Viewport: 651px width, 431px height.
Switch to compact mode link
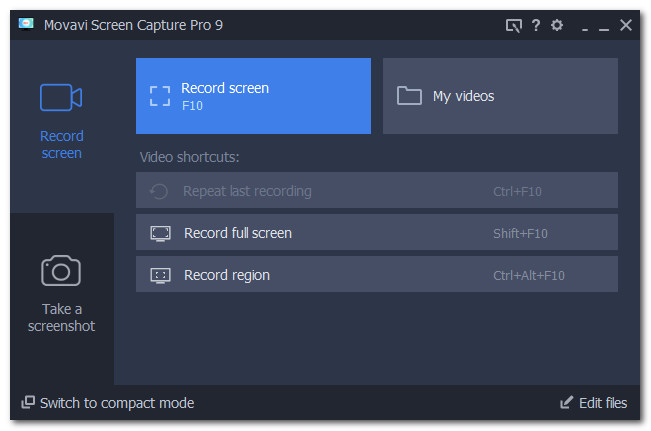pyautogui.click(x=108, y=403)
